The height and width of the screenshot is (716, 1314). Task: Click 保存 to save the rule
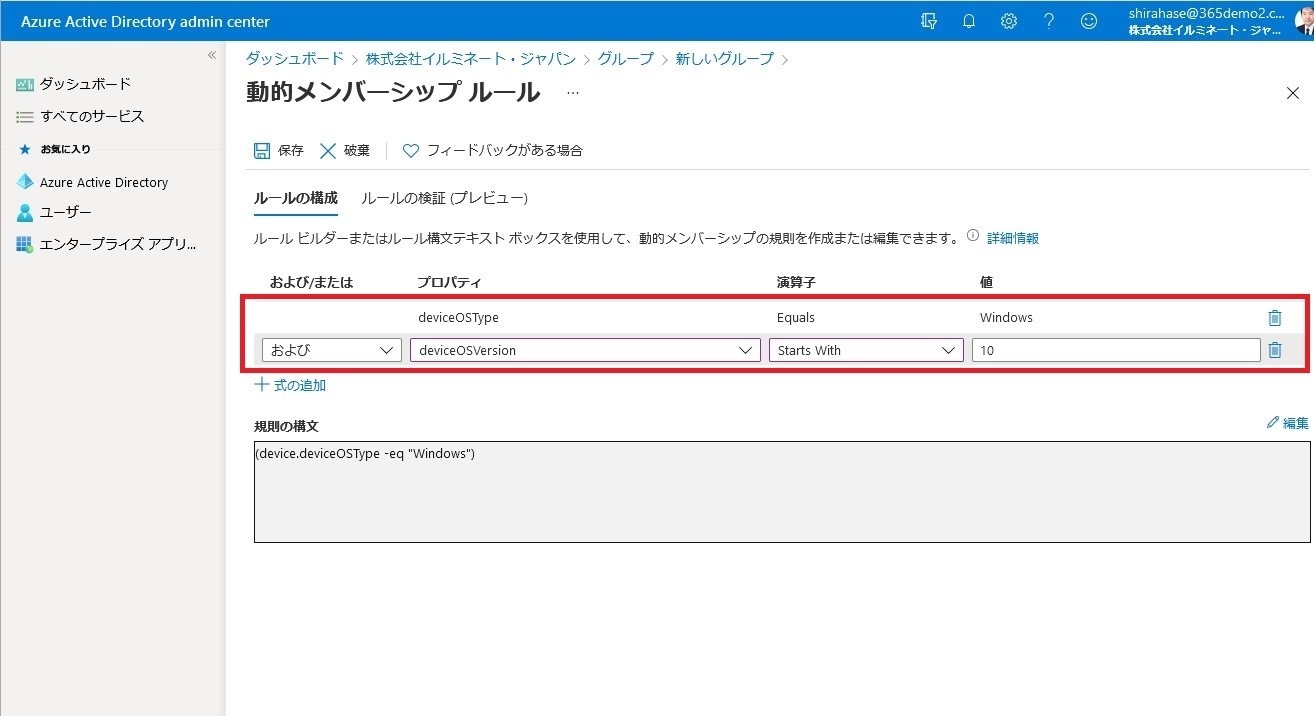pyautogui.click(x=279, y=151)
